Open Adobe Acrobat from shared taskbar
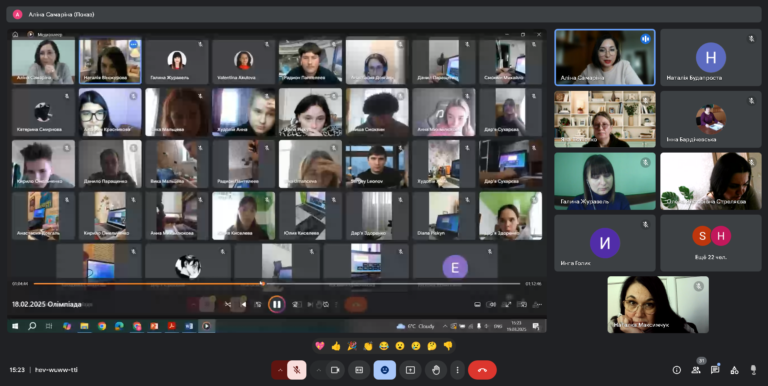Image resolution: width=768 pixels, height=386 pixels. click(x=172, y=326)
